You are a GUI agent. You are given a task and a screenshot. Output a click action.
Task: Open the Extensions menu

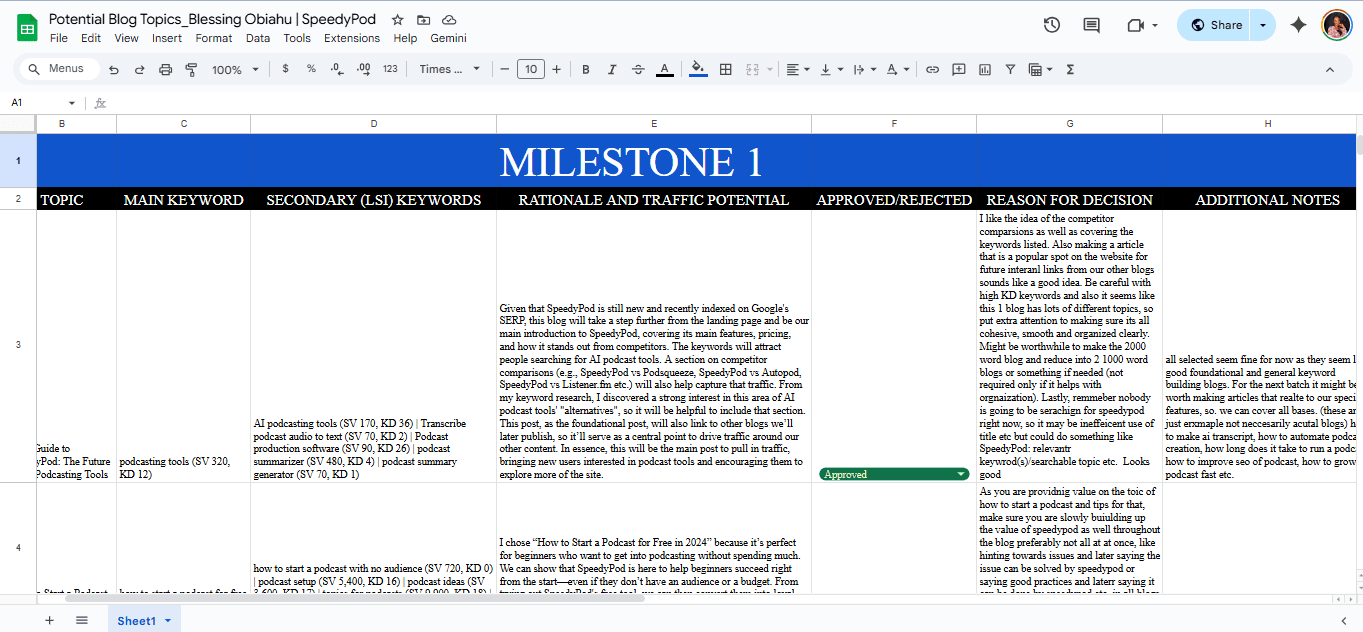[351, 38]
